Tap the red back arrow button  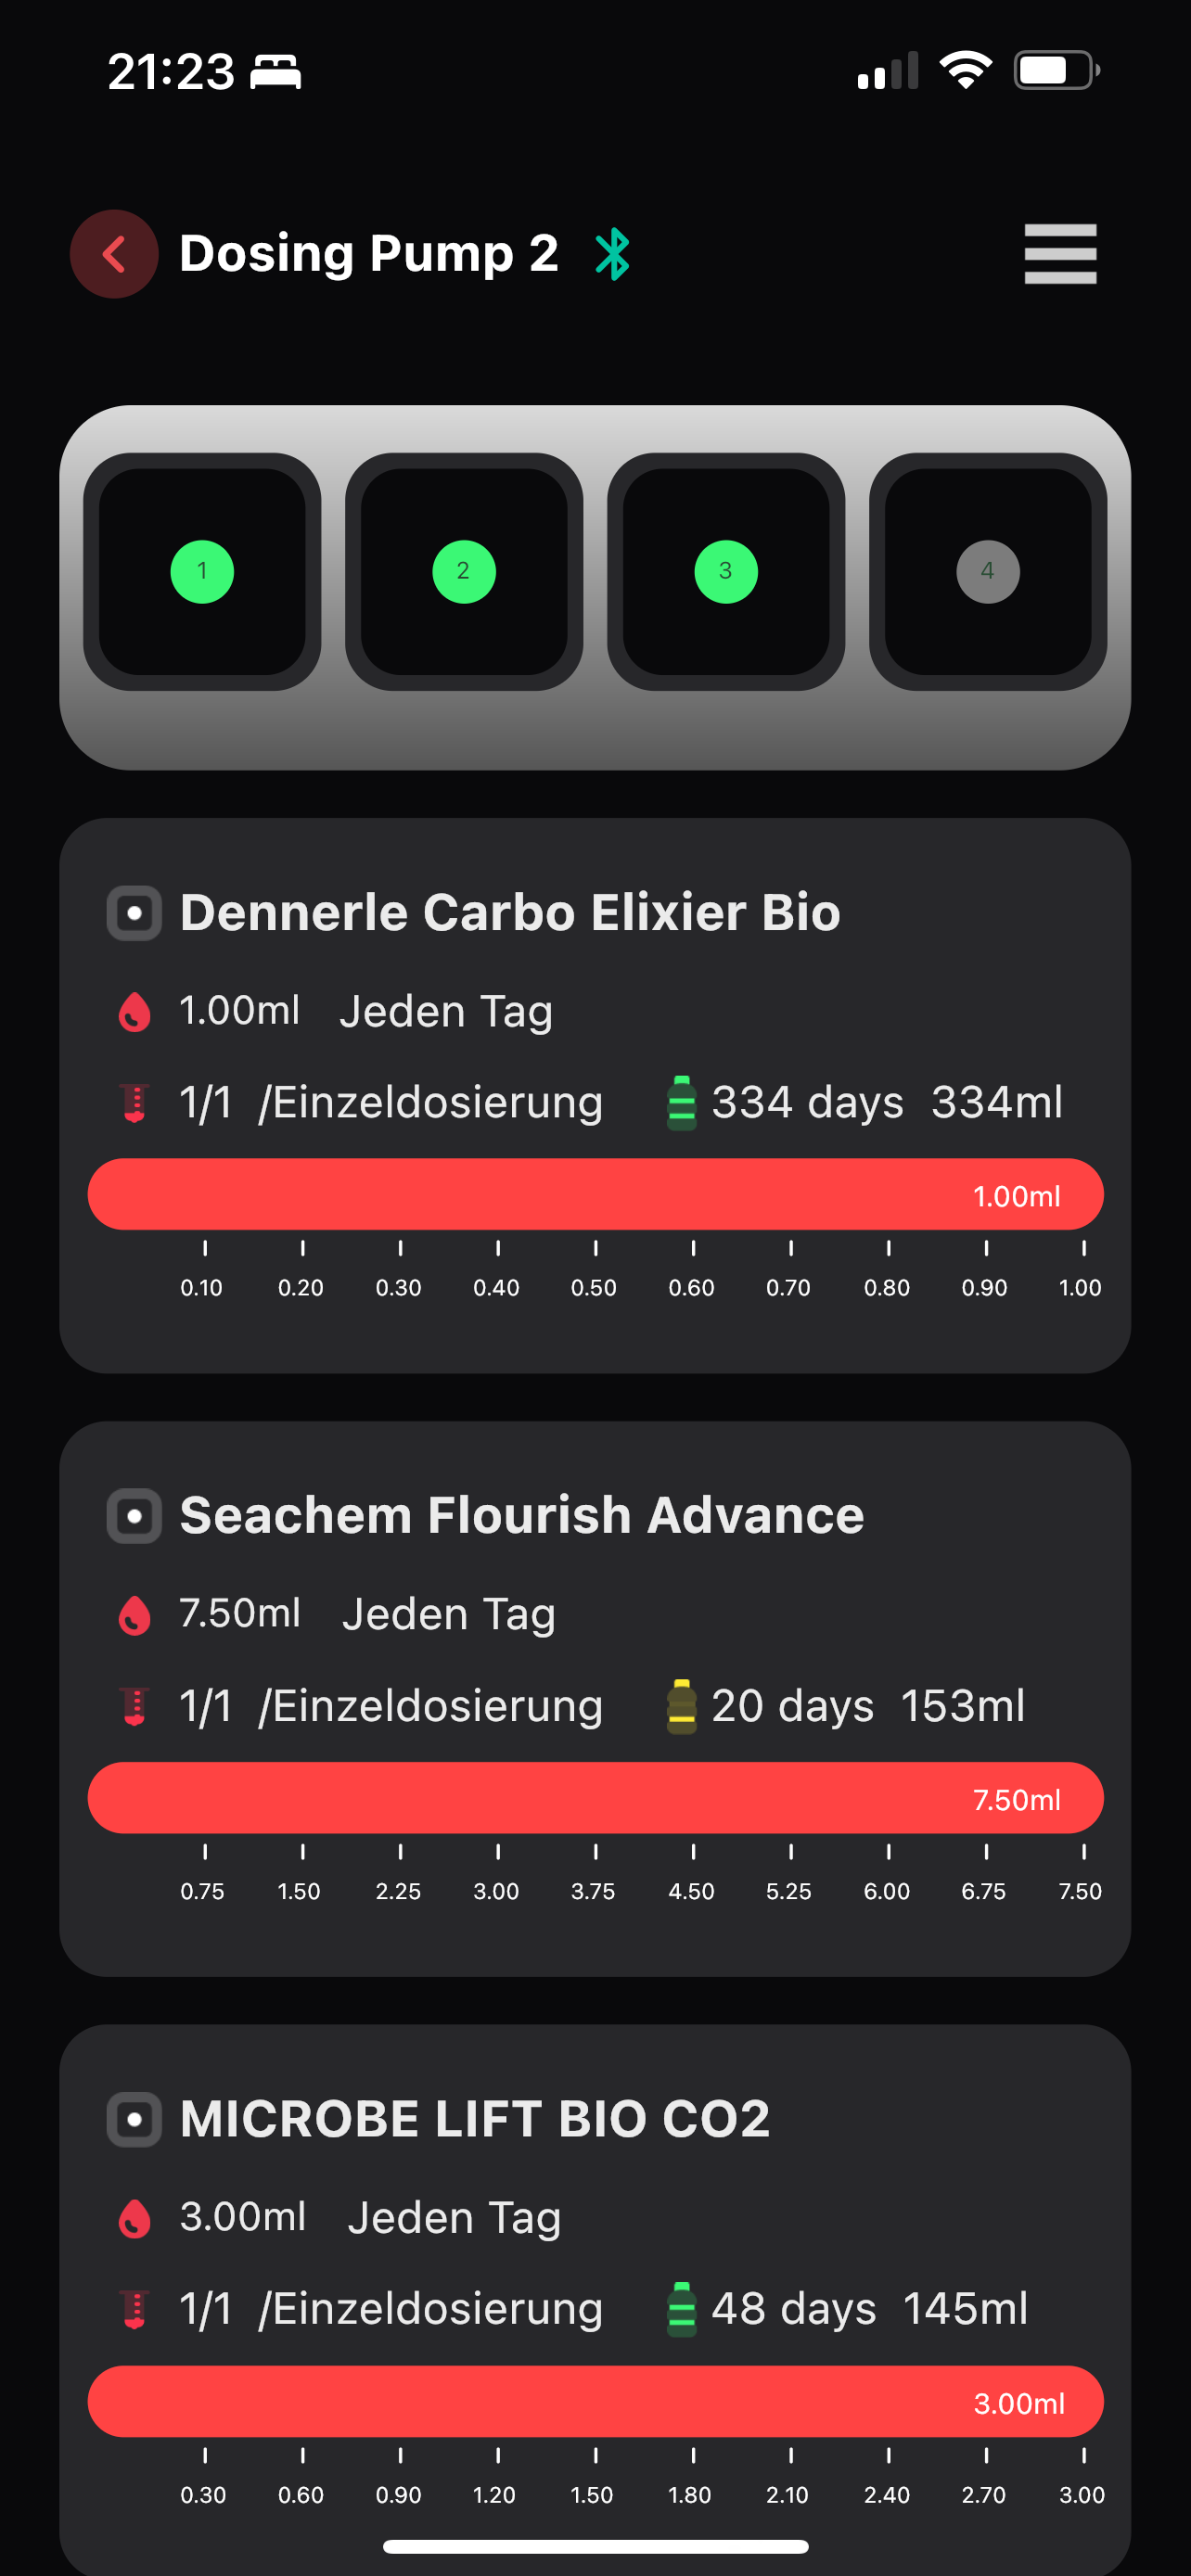click(x=114, y=254)
